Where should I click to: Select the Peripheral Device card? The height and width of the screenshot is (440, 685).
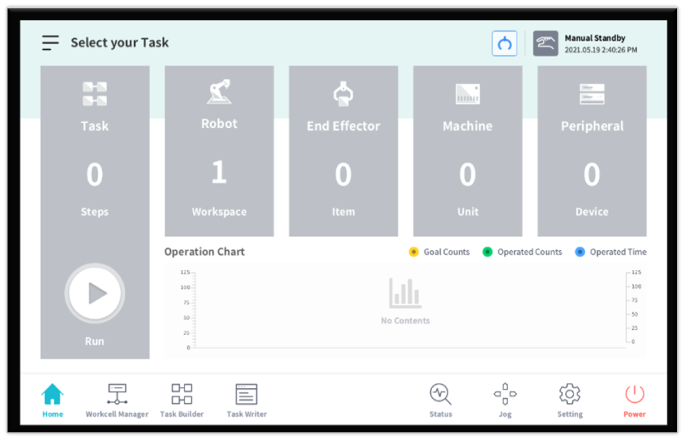(592, 150)
